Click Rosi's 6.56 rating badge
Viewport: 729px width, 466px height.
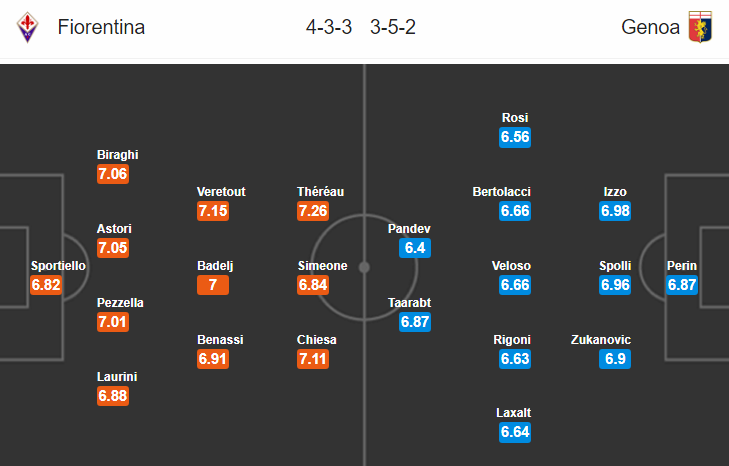(x=515, y=137)
